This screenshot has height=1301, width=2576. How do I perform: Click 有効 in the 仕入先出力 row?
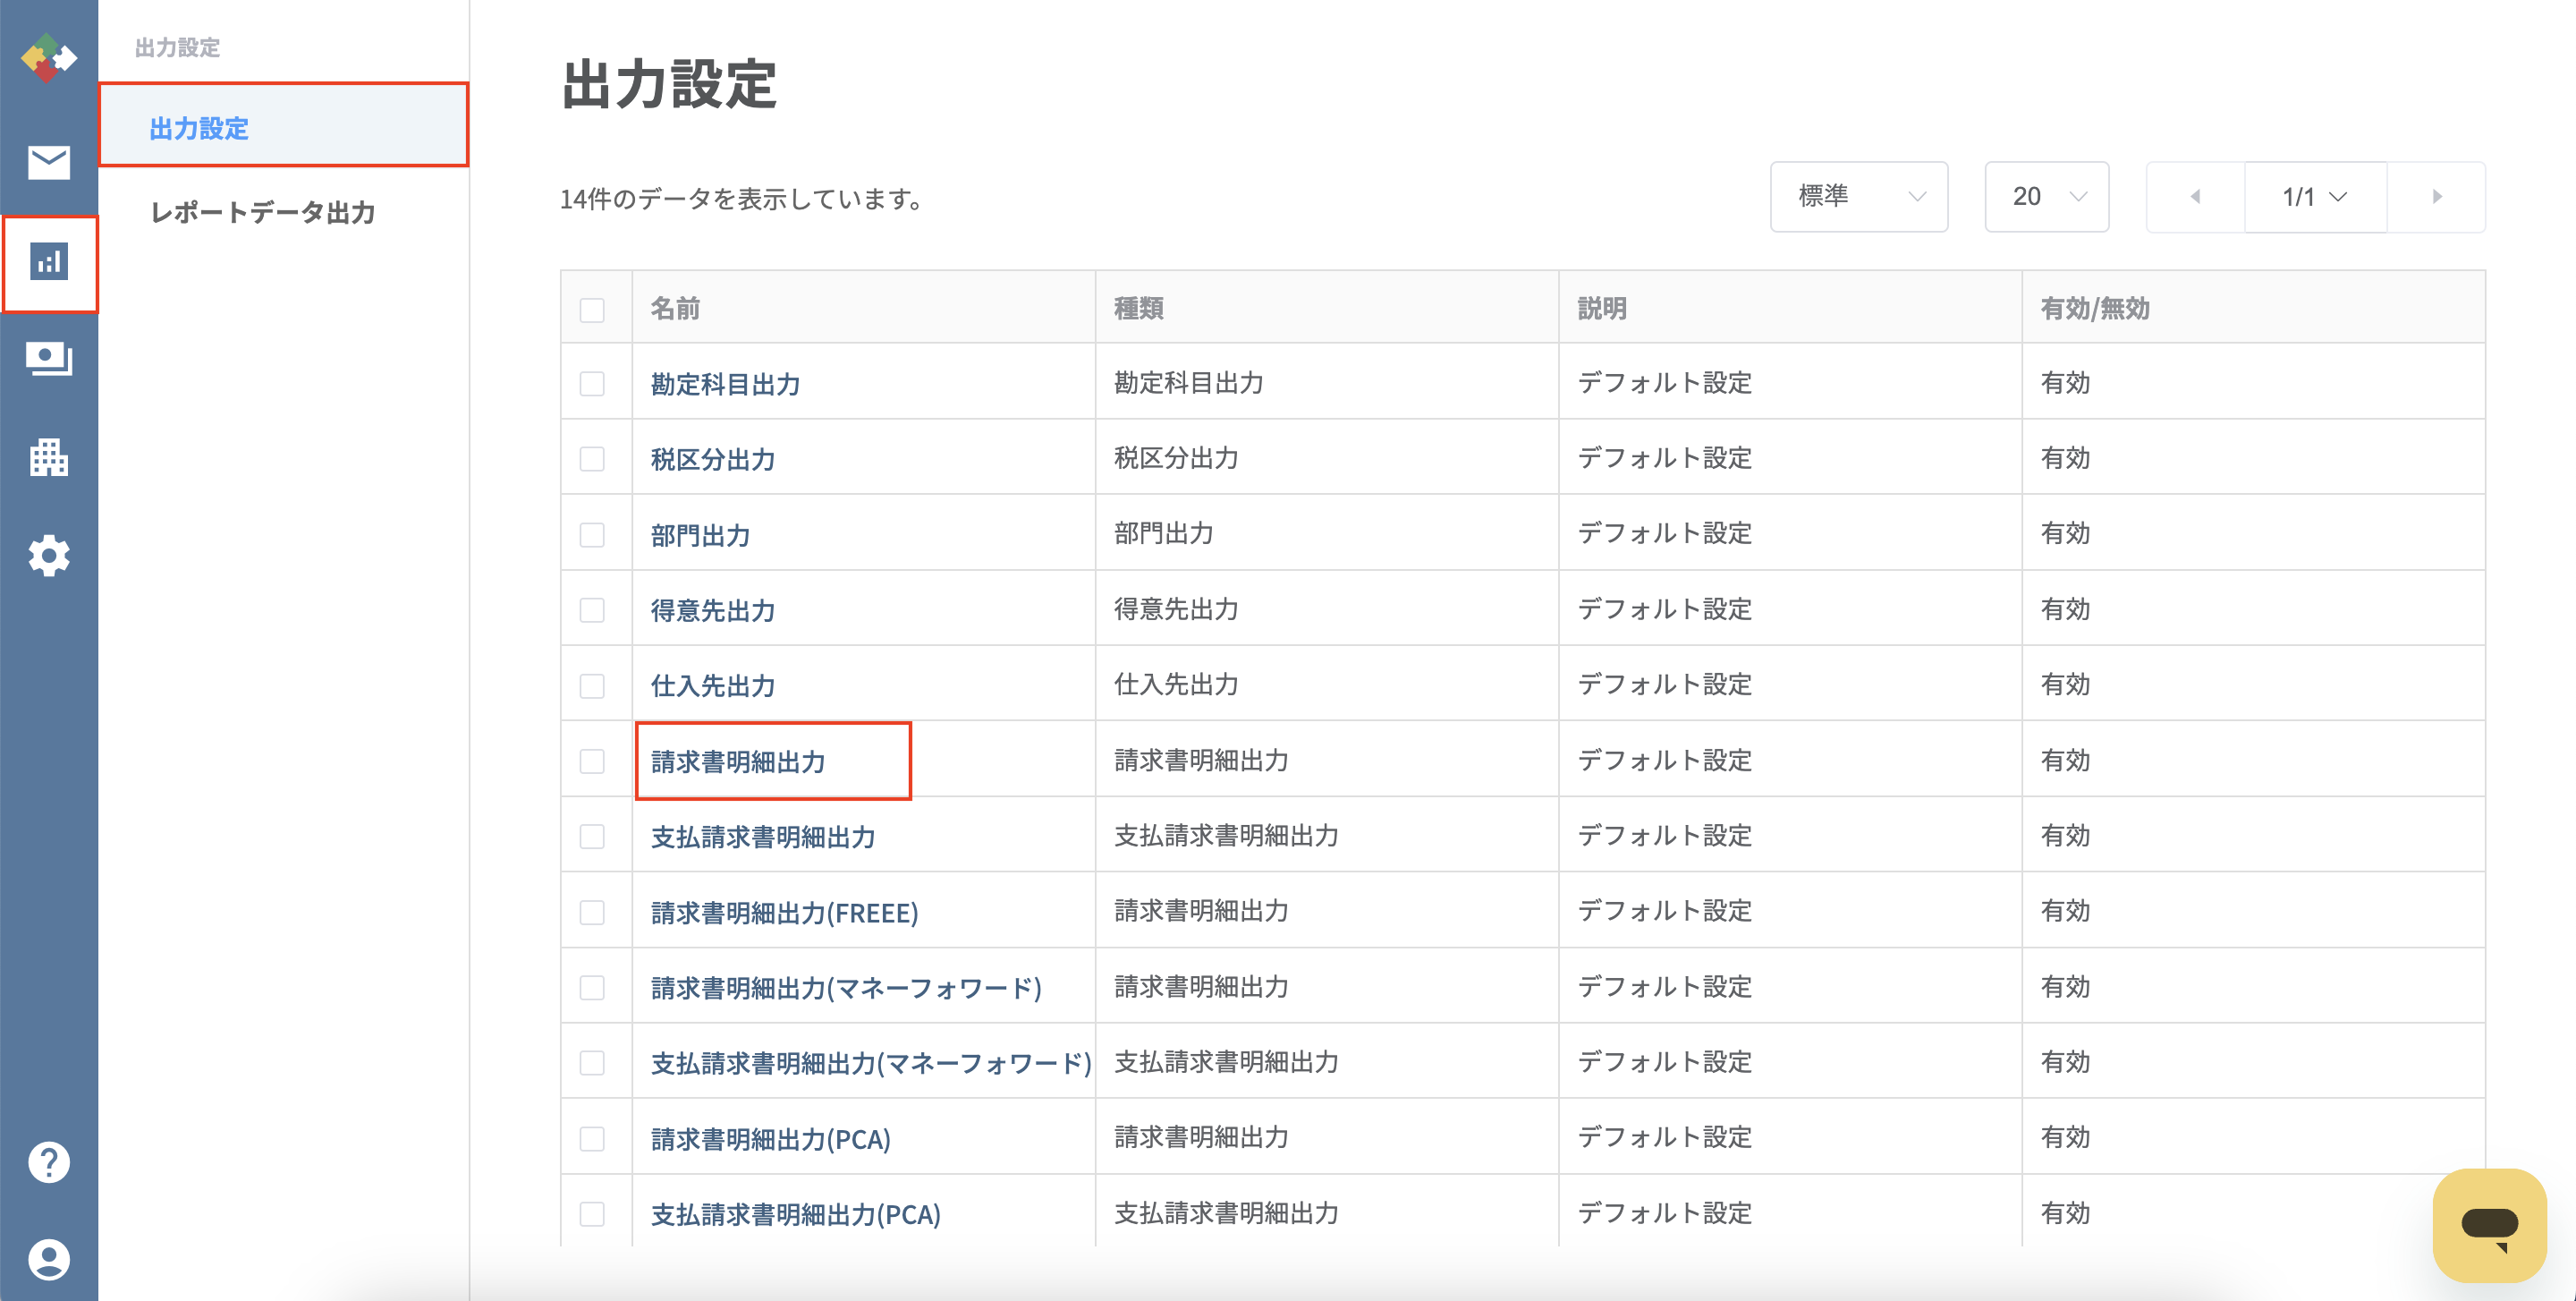pos(2065,684)
